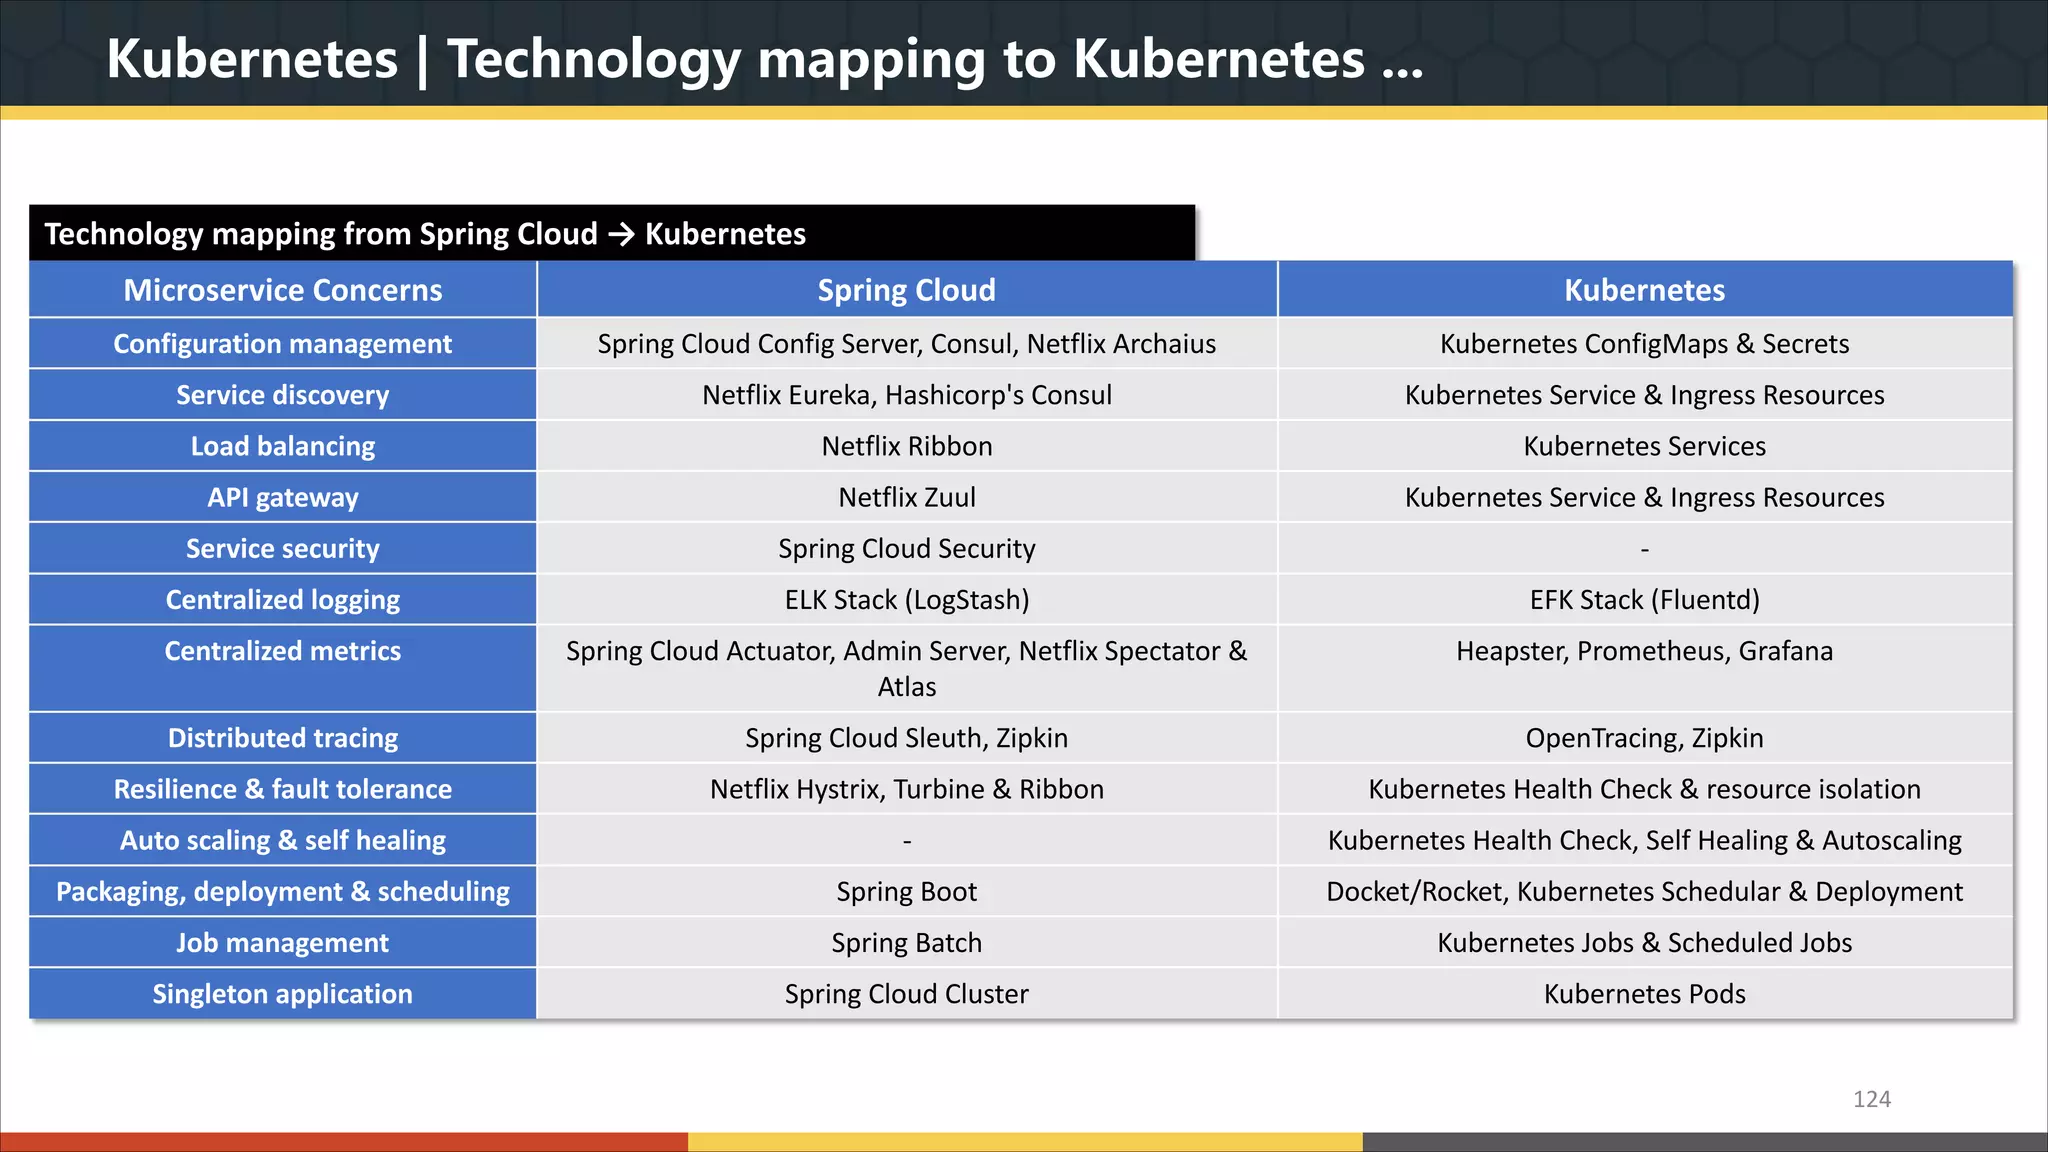Select the Spring Cloud Security cell

906,548
